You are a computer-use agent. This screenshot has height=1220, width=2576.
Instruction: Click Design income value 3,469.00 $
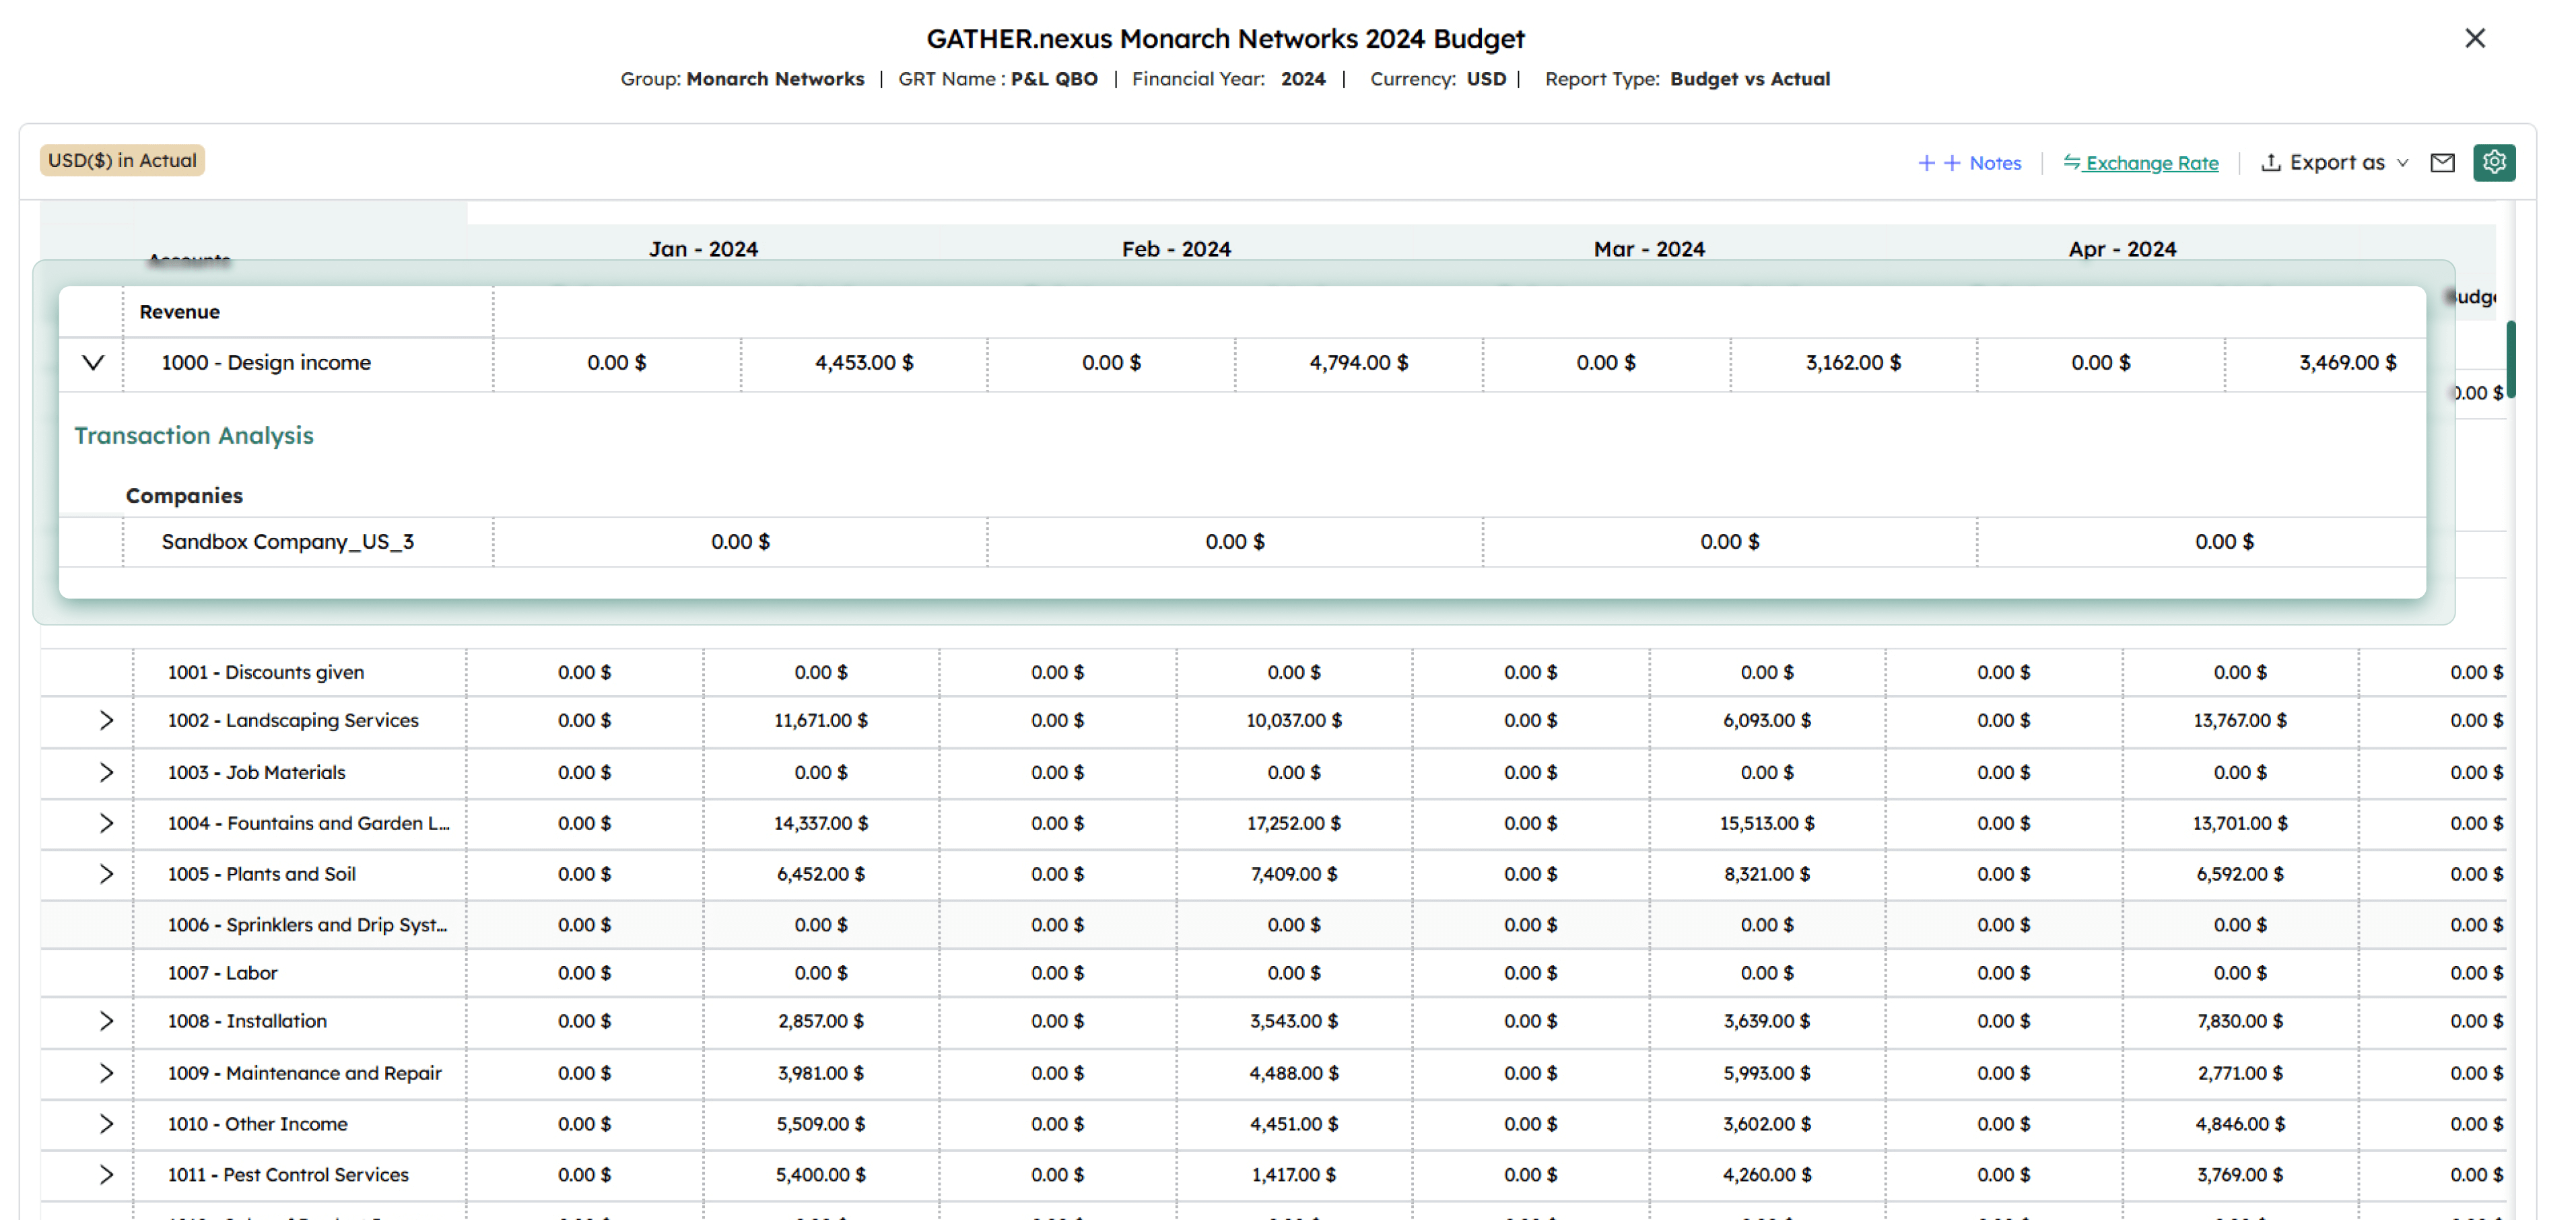pos(2348,362)
